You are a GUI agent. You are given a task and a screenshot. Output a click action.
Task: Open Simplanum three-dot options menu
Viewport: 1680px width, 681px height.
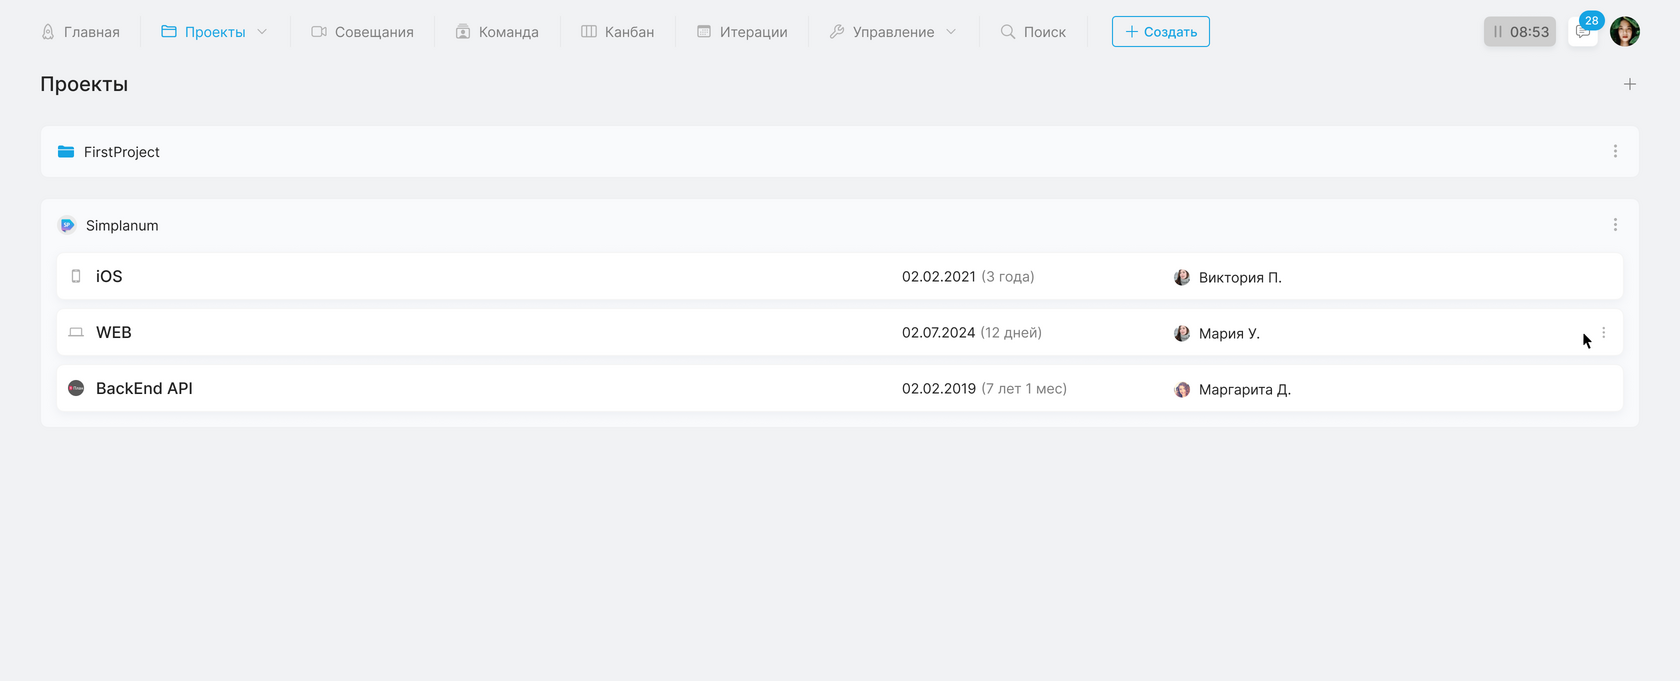click(1615, 225)
